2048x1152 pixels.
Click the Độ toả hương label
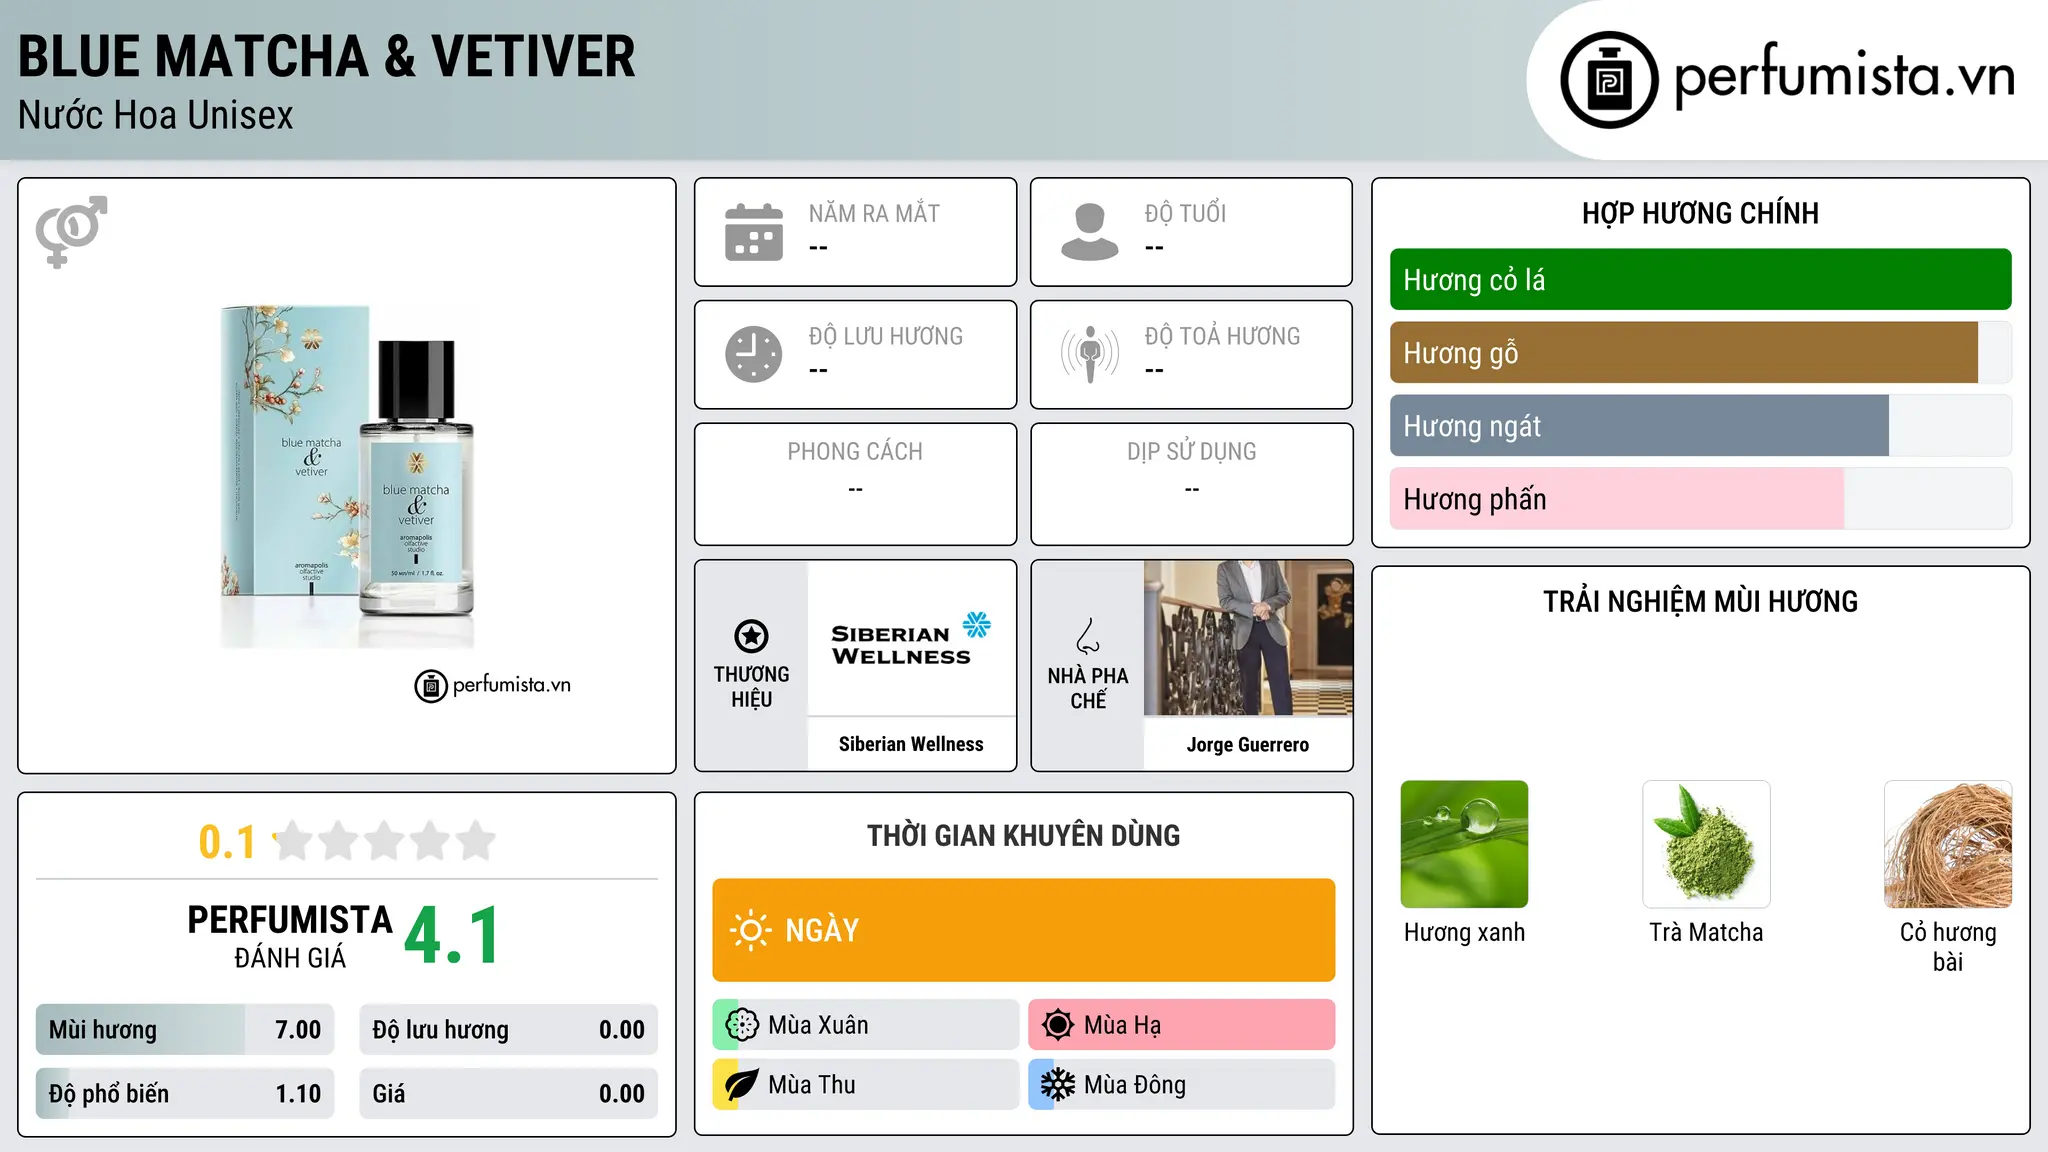tap(1222, 336)
